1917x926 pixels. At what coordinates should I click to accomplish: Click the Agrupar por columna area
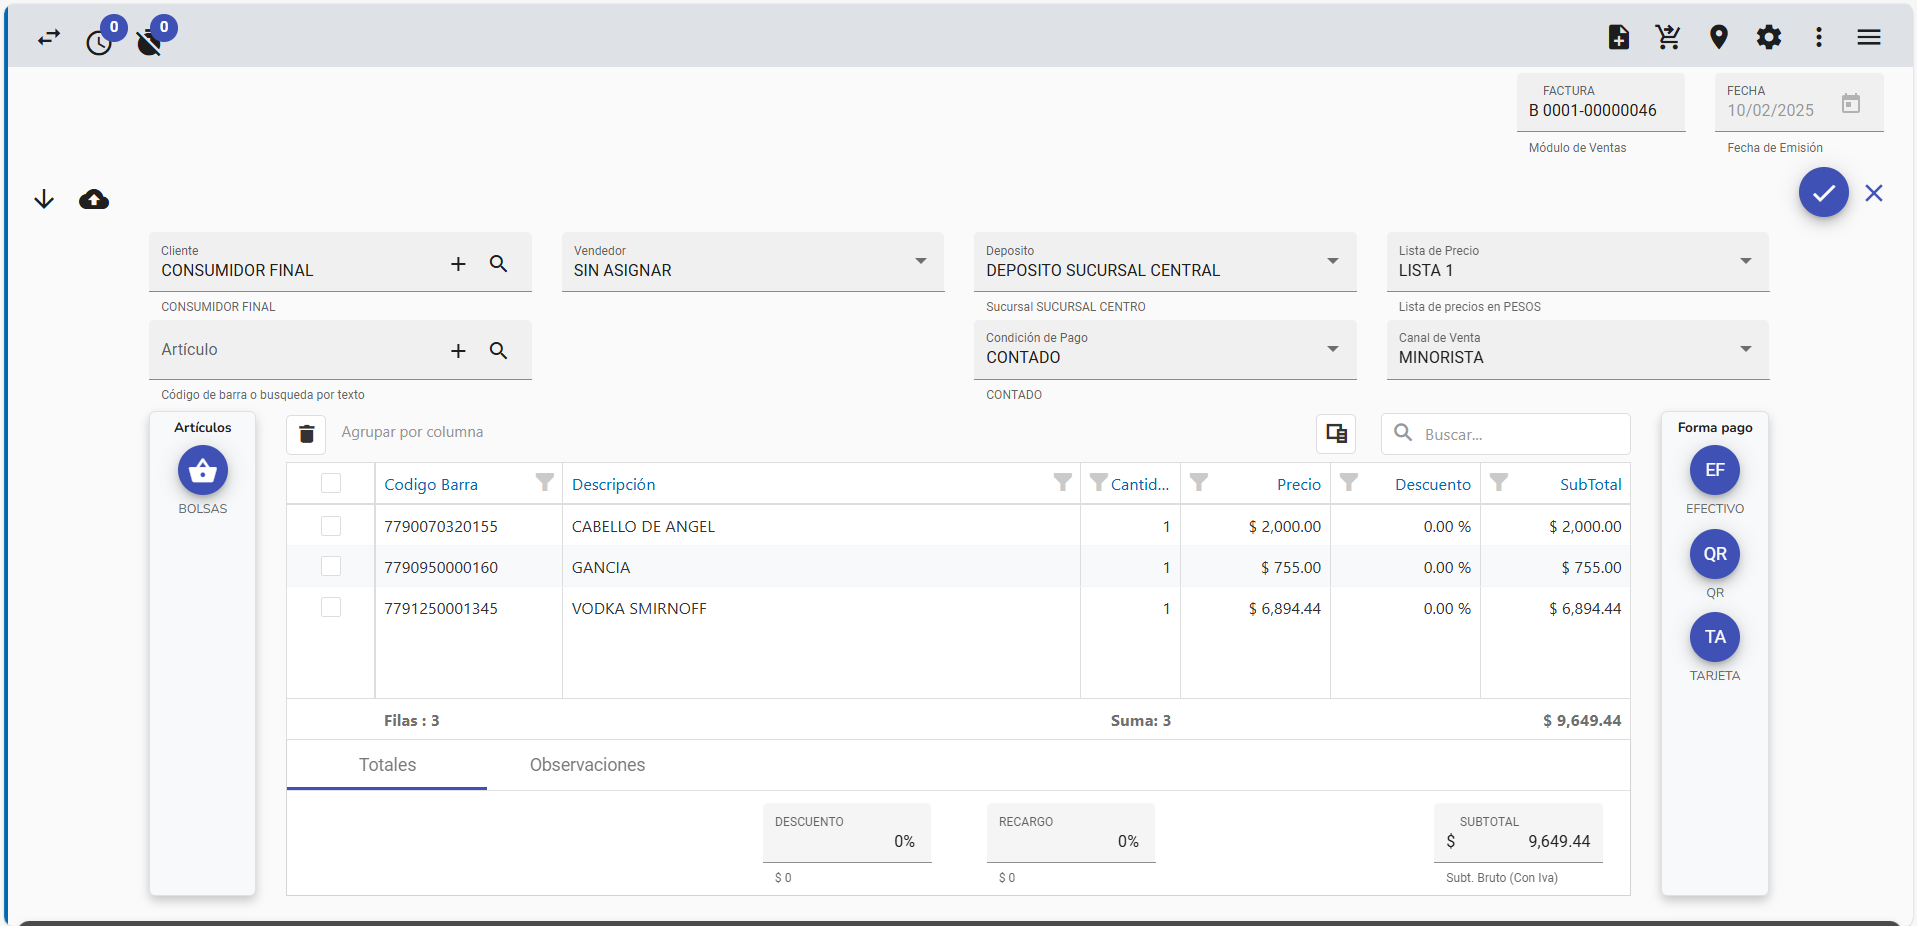[412, 432]
